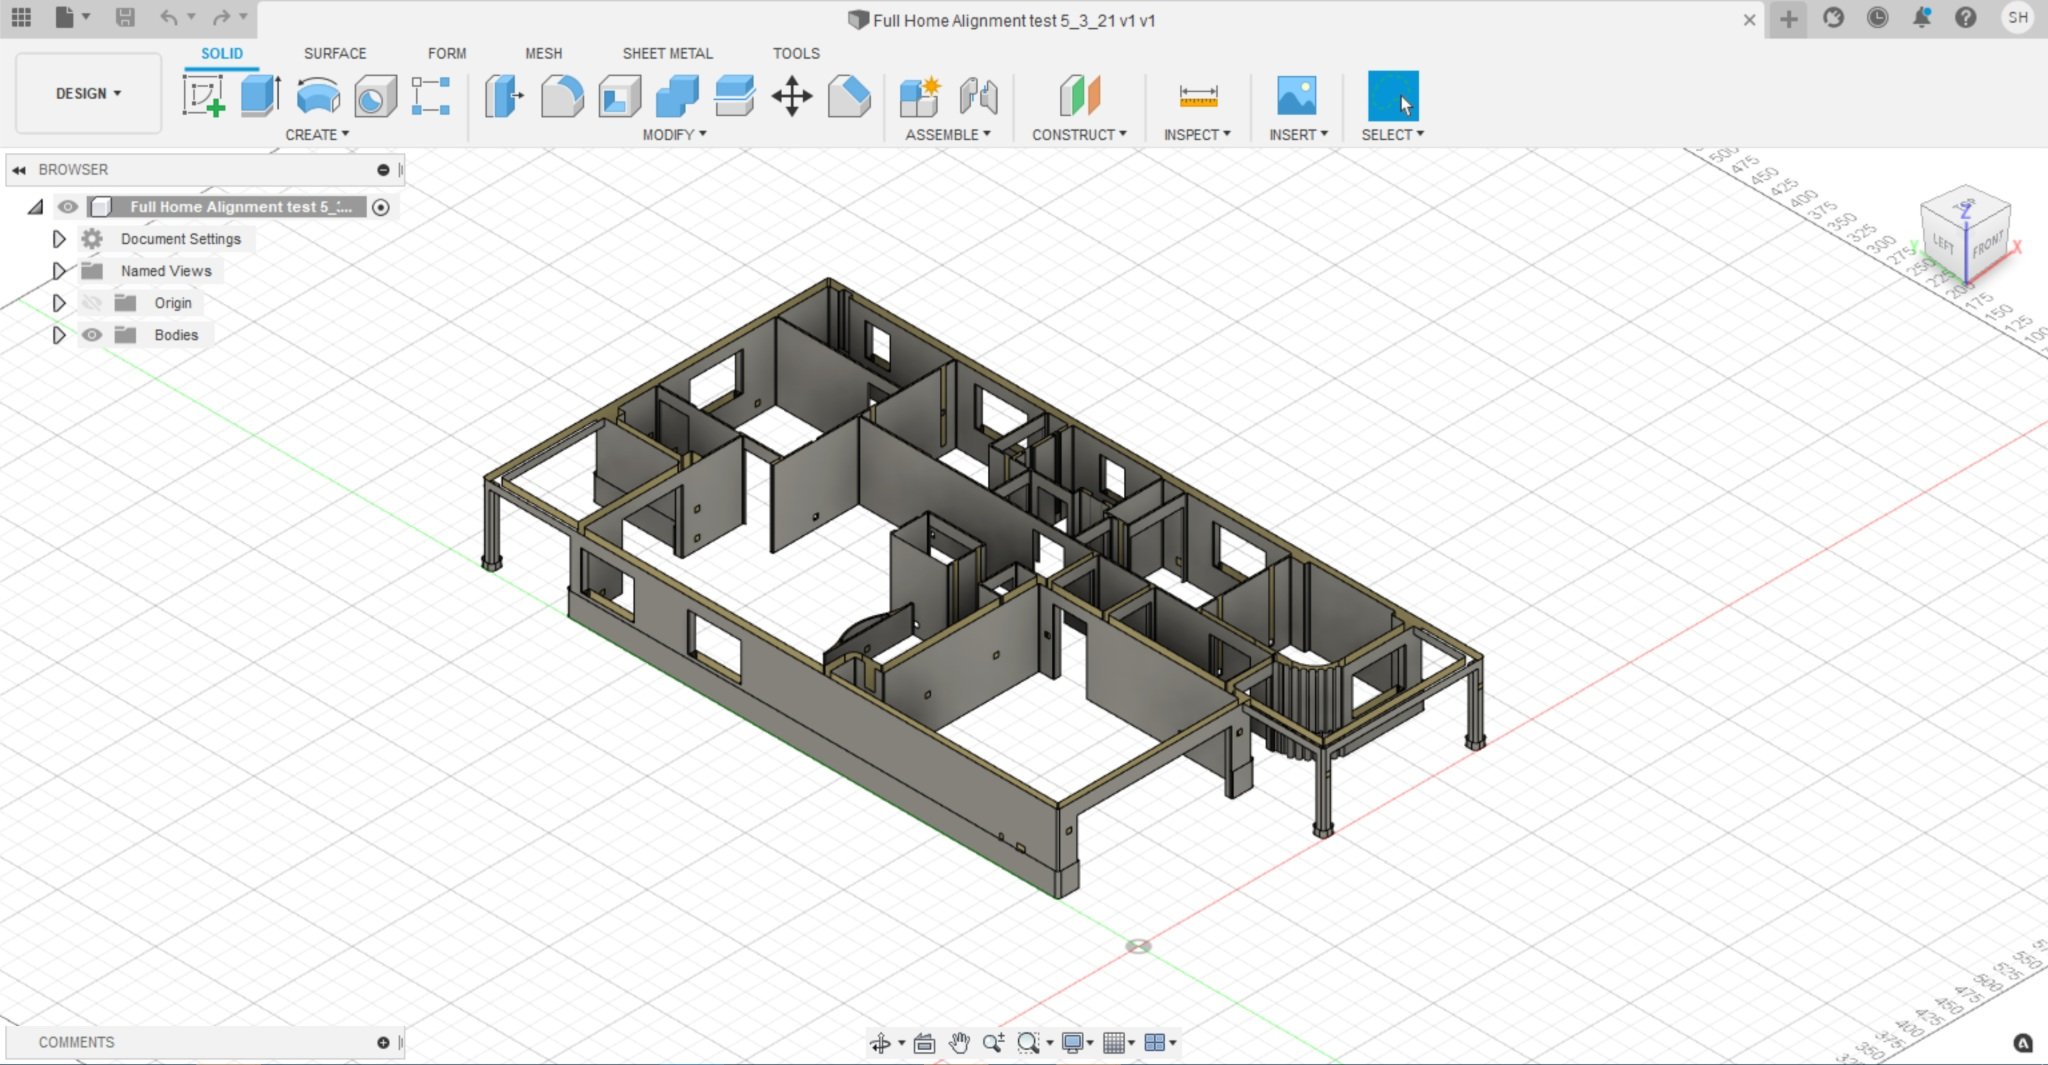Open the CONSTRUCT dropdown menu
The width and height of the screenshot is (2048, 1065).
[1079, 134]
